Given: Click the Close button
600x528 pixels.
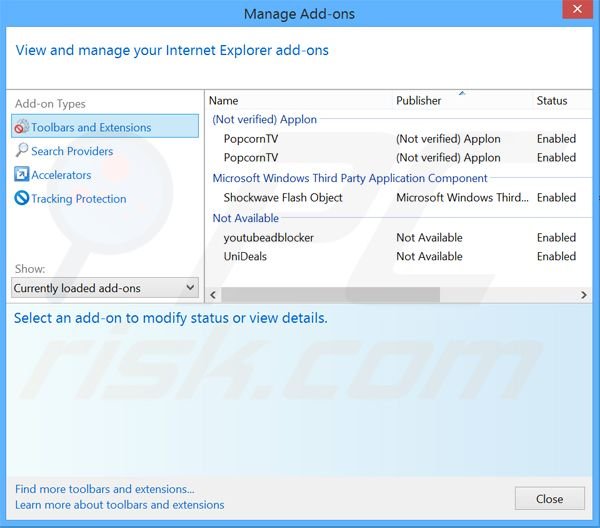Looking at the screenshot, I should [x=549, y=499].
